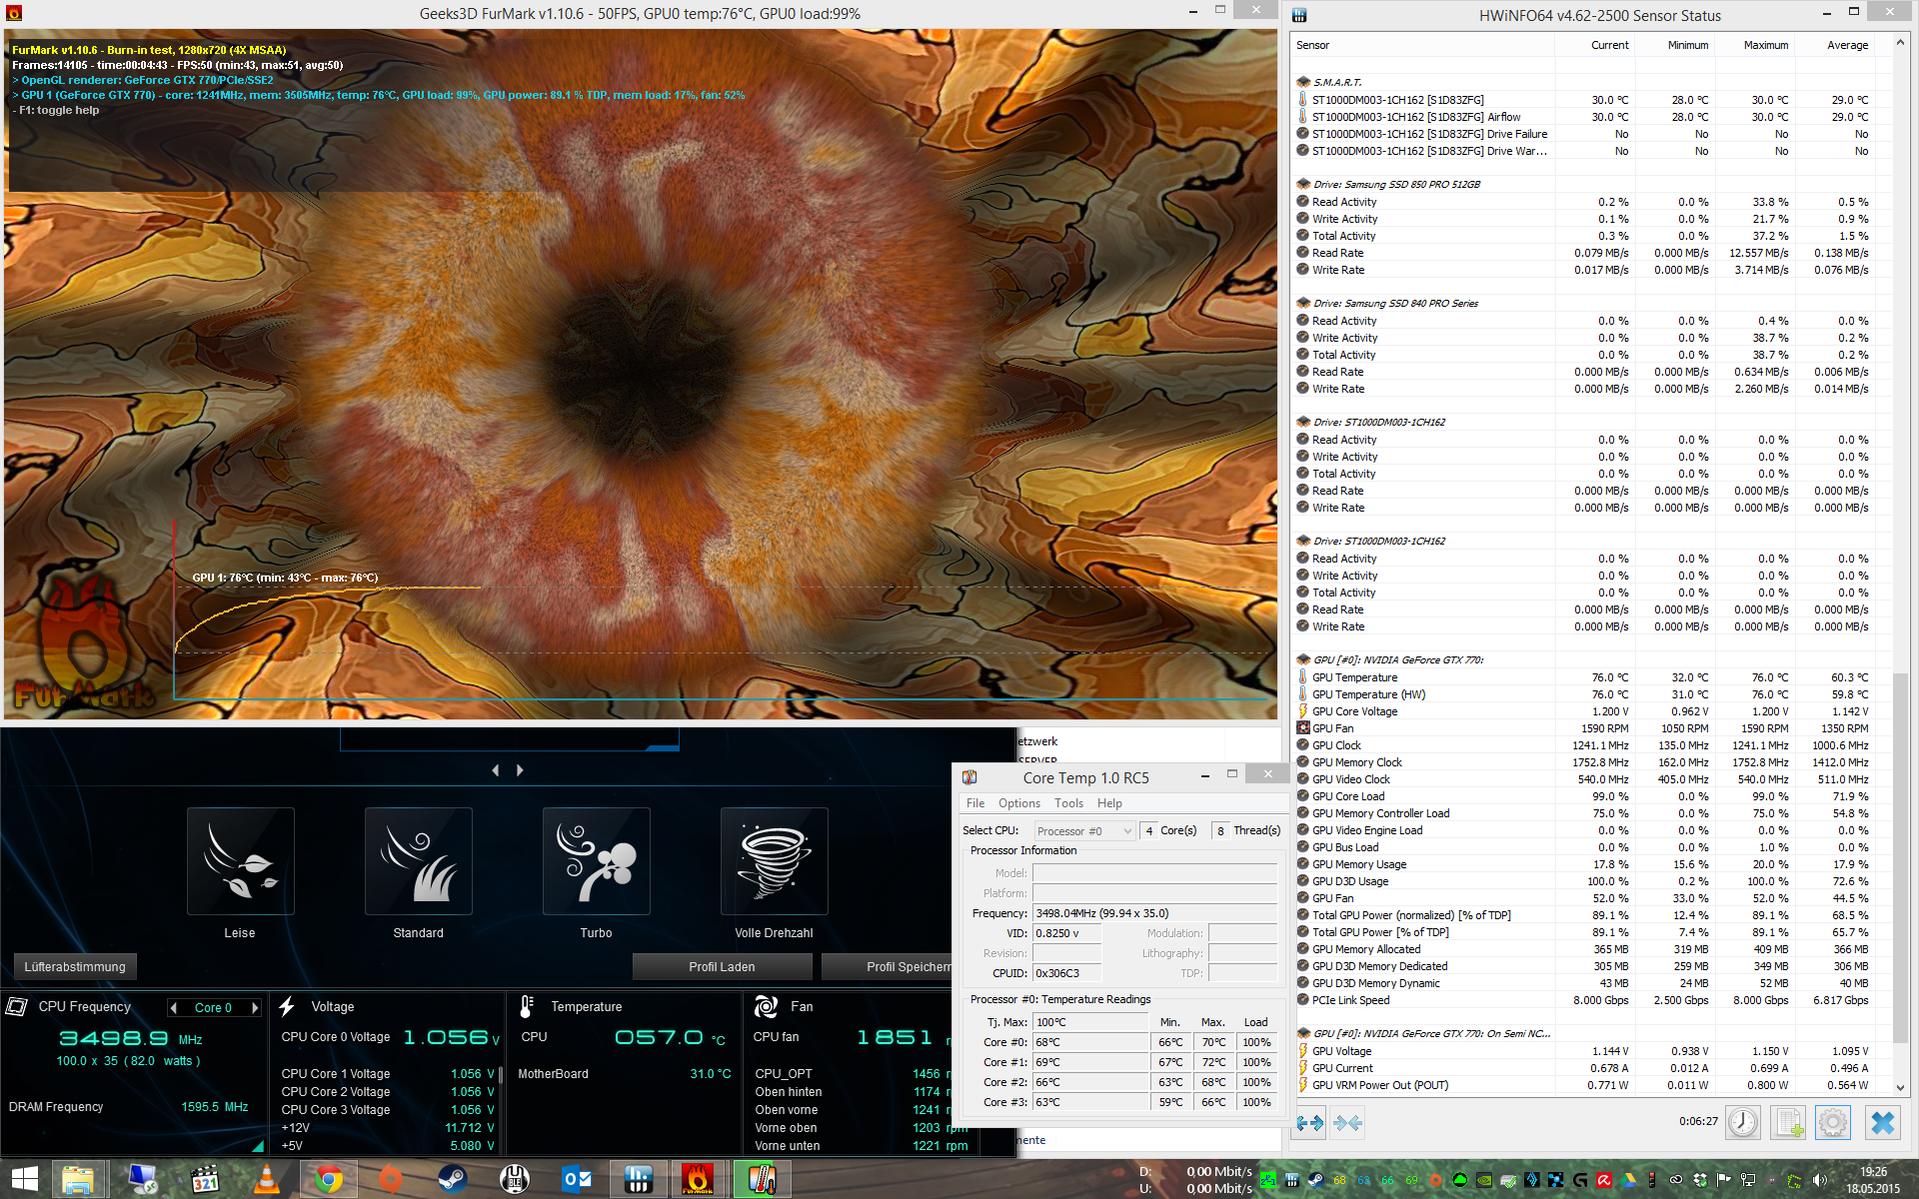Viewport: 1919px width, 1199px height.
Task: Open the Windows Start button
Action: [x=24, y=1179]
